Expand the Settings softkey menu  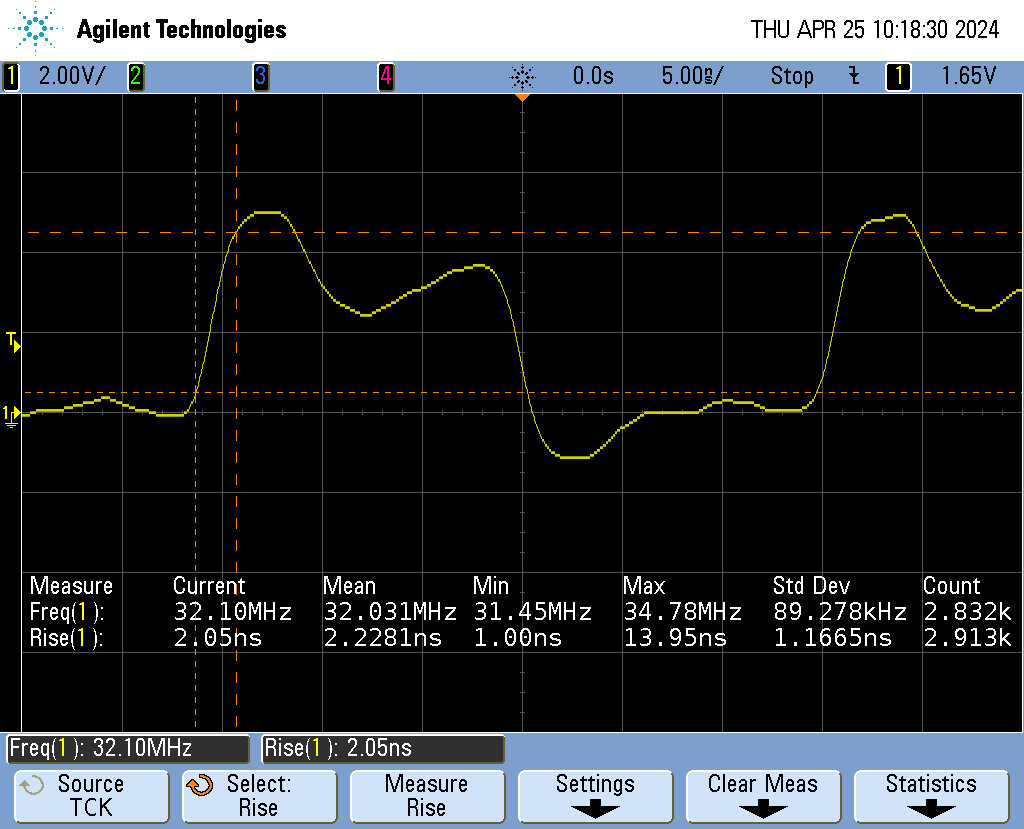click(595, 796)
